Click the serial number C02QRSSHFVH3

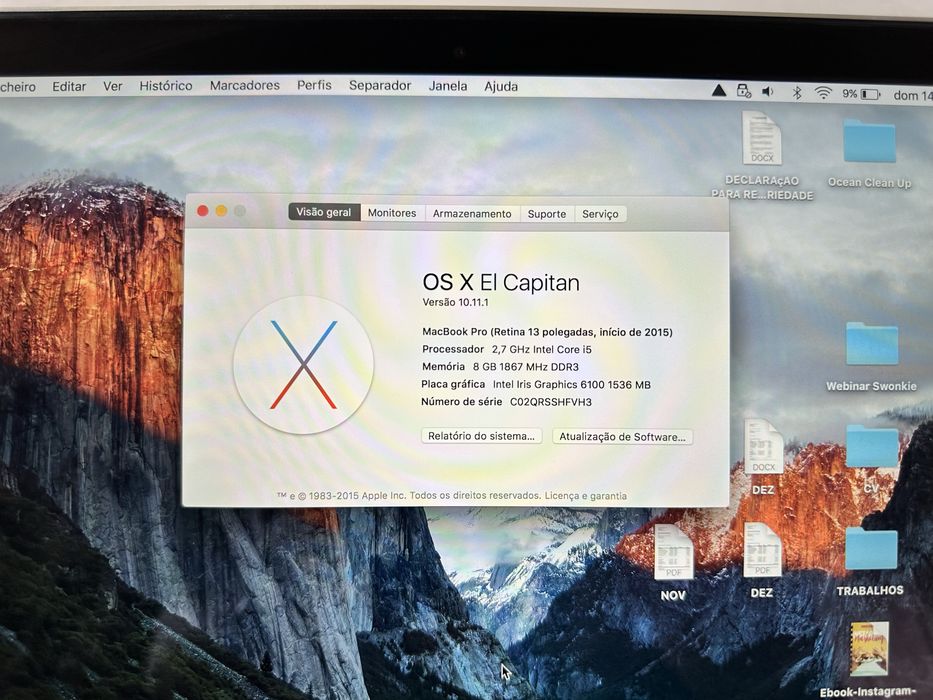click(551, 402)
